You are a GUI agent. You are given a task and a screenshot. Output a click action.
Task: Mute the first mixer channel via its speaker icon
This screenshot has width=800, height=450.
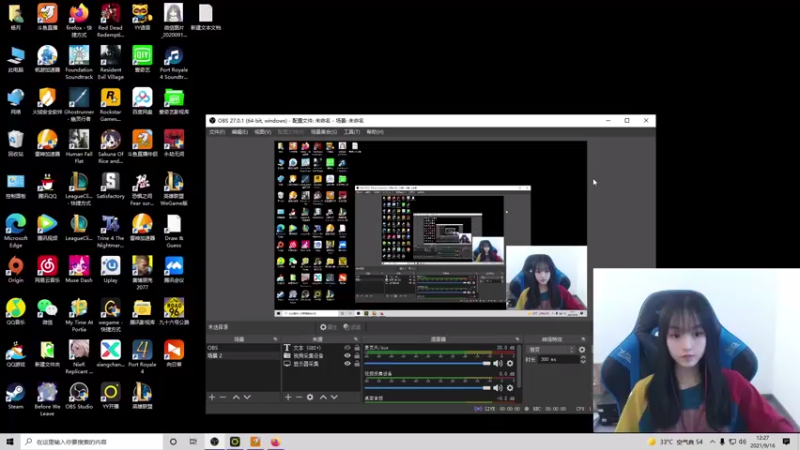(x=498, y=363)
